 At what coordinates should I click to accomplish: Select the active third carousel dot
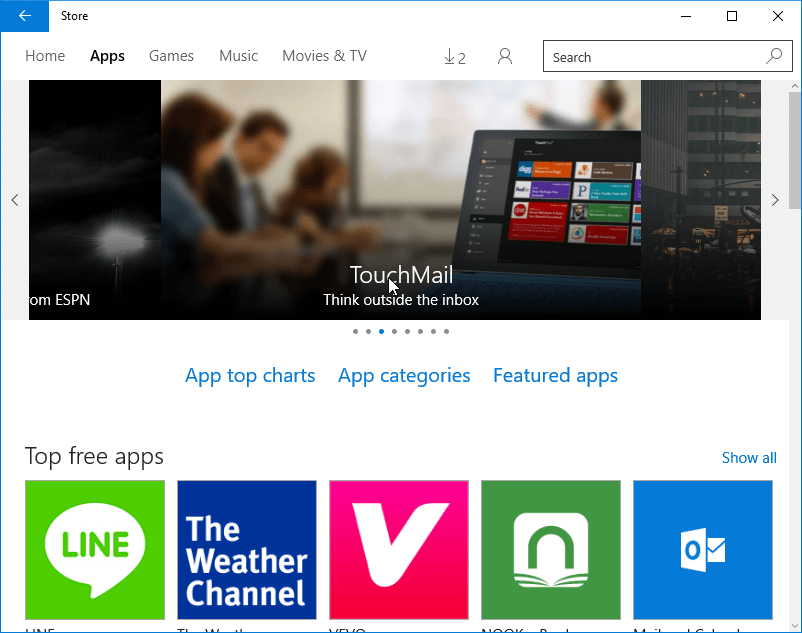click(382, 331)
